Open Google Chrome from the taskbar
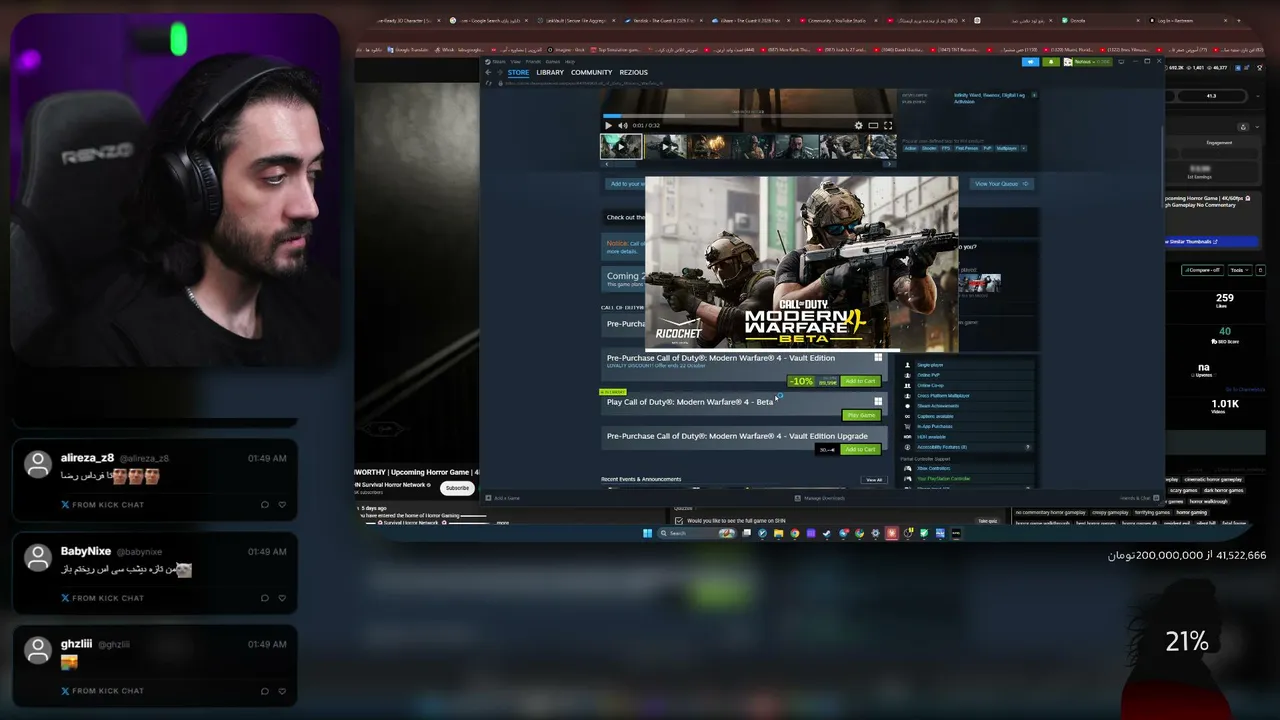 795,533
